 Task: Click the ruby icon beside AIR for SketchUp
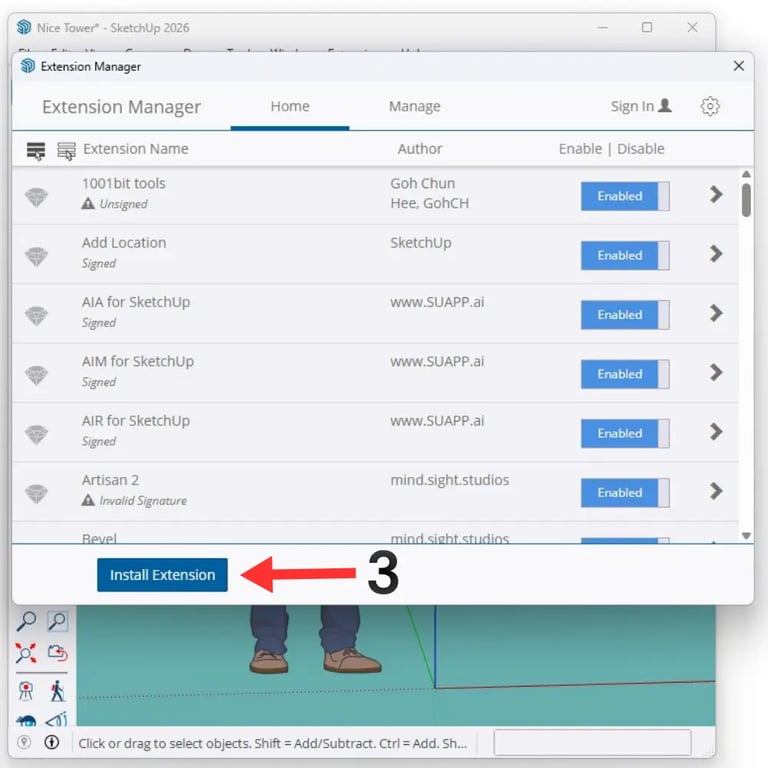click(37, 434)
